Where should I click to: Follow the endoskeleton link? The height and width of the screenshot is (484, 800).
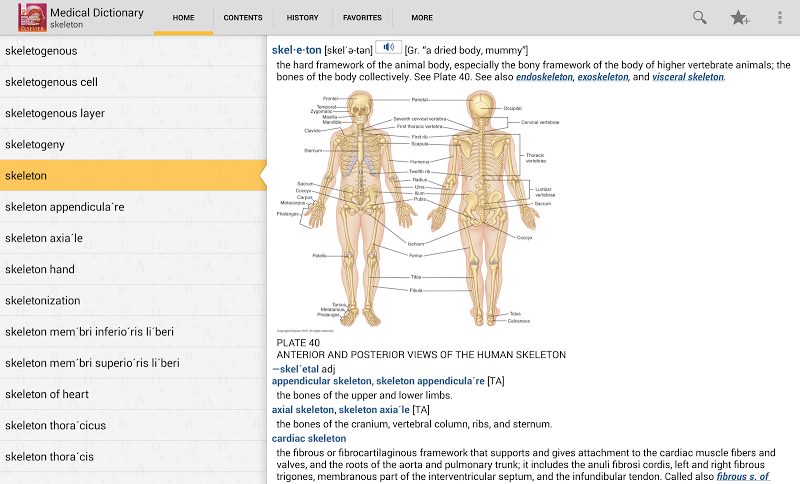click(544, 77)
